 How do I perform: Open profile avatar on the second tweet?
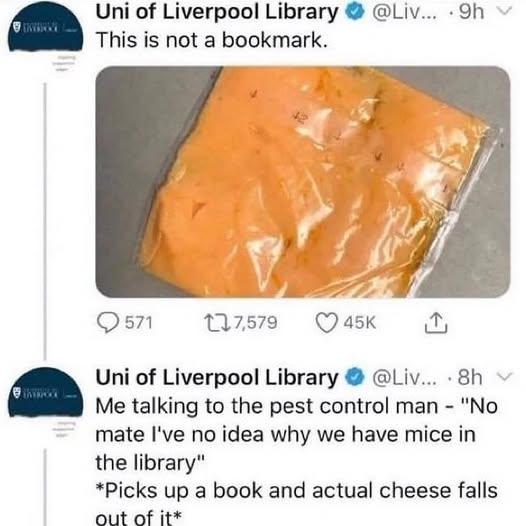(x=46, y=392)
